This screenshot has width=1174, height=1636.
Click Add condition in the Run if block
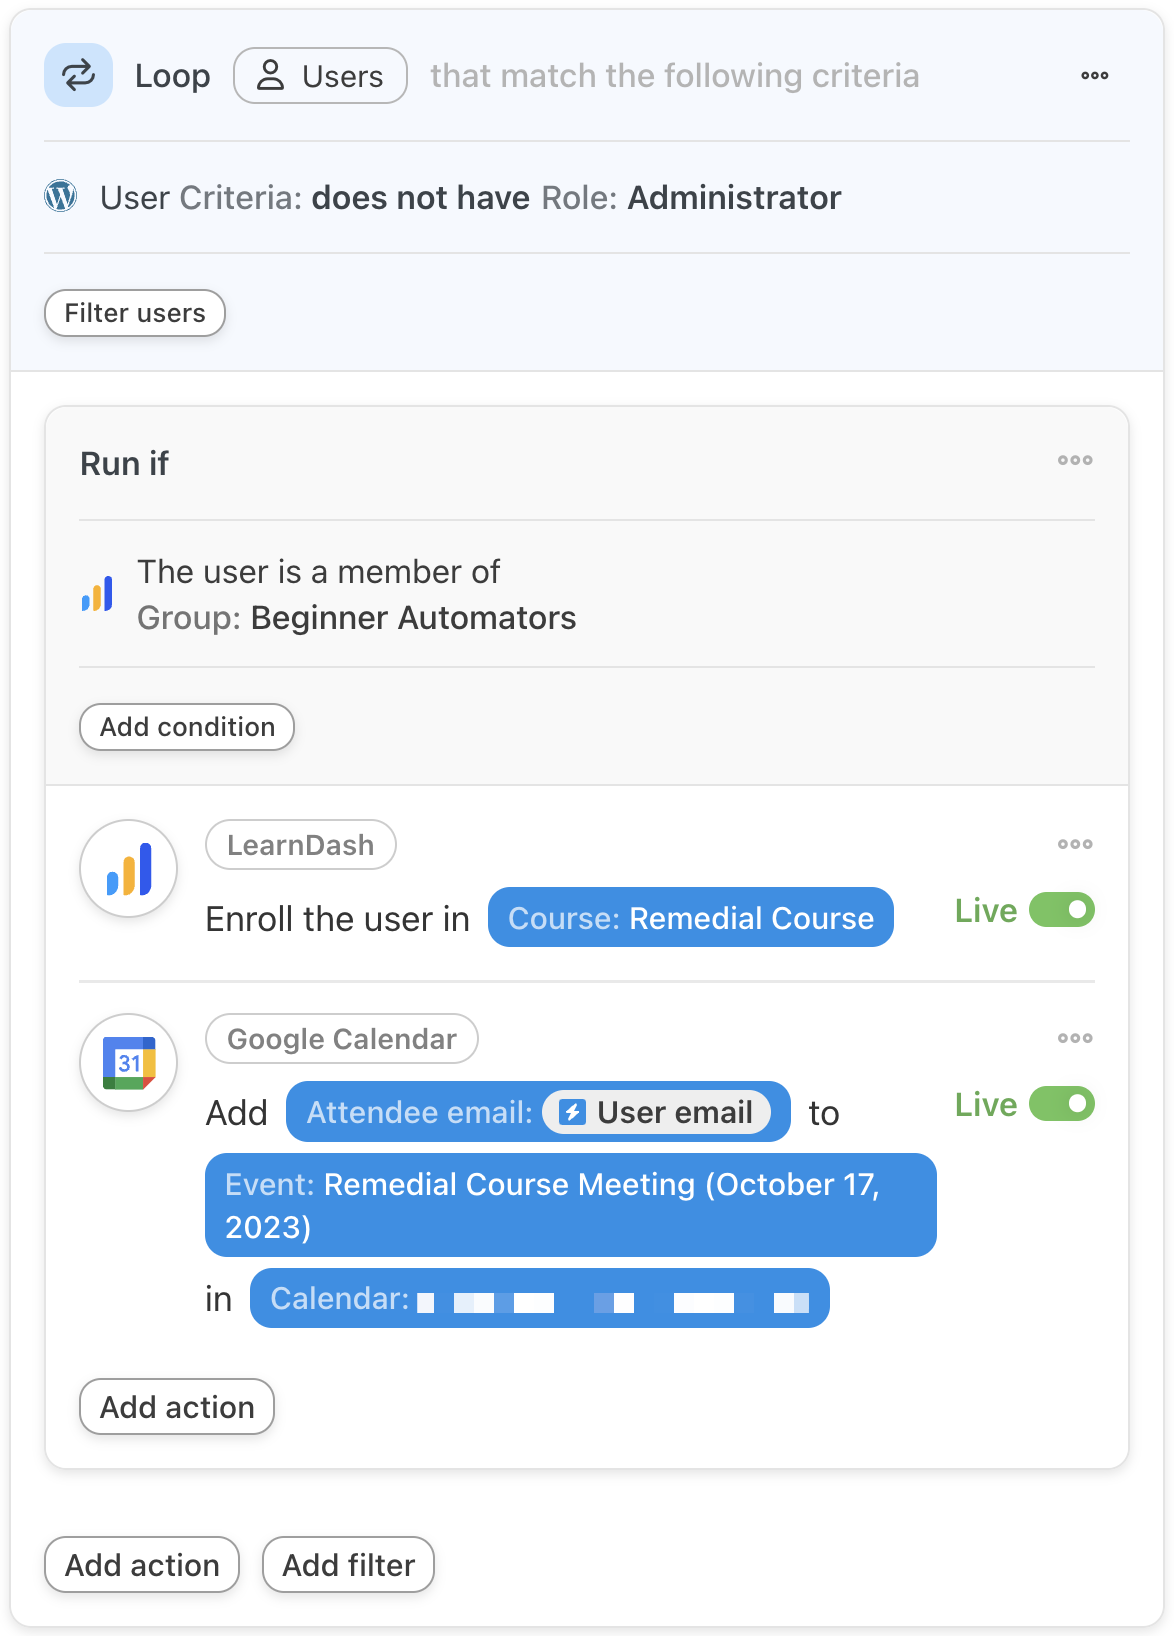click(187, 727)
